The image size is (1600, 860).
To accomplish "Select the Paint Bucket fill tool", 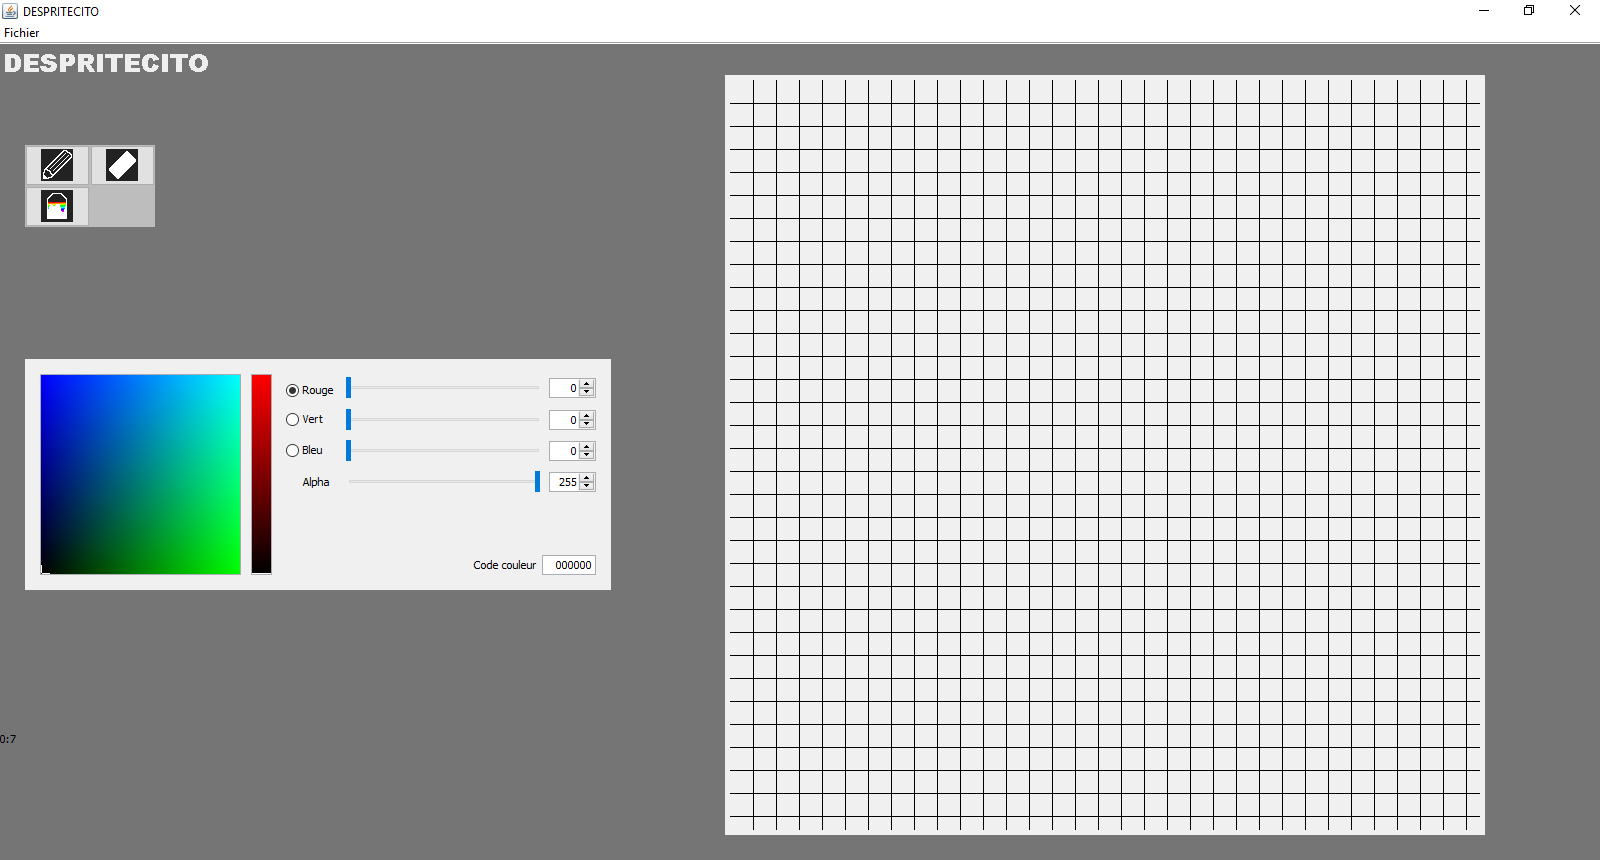I will point(57,206).
